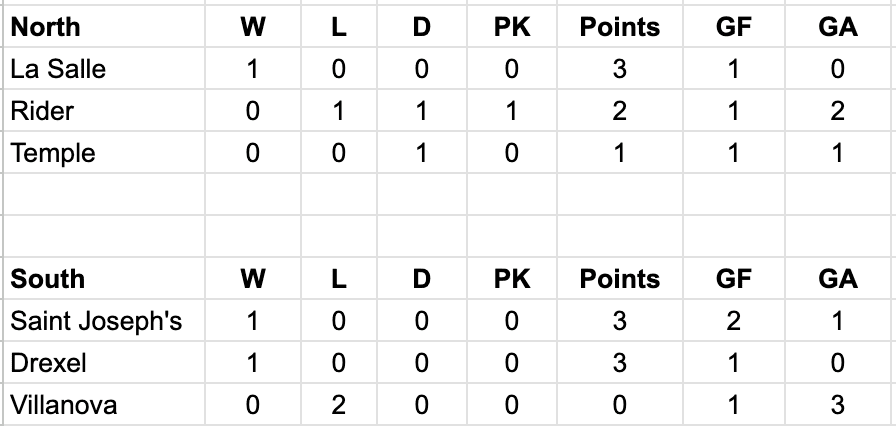Viewport: 896px width, 426px height.
Task: Select the Saint Joseph's cell
Action: 103,321
